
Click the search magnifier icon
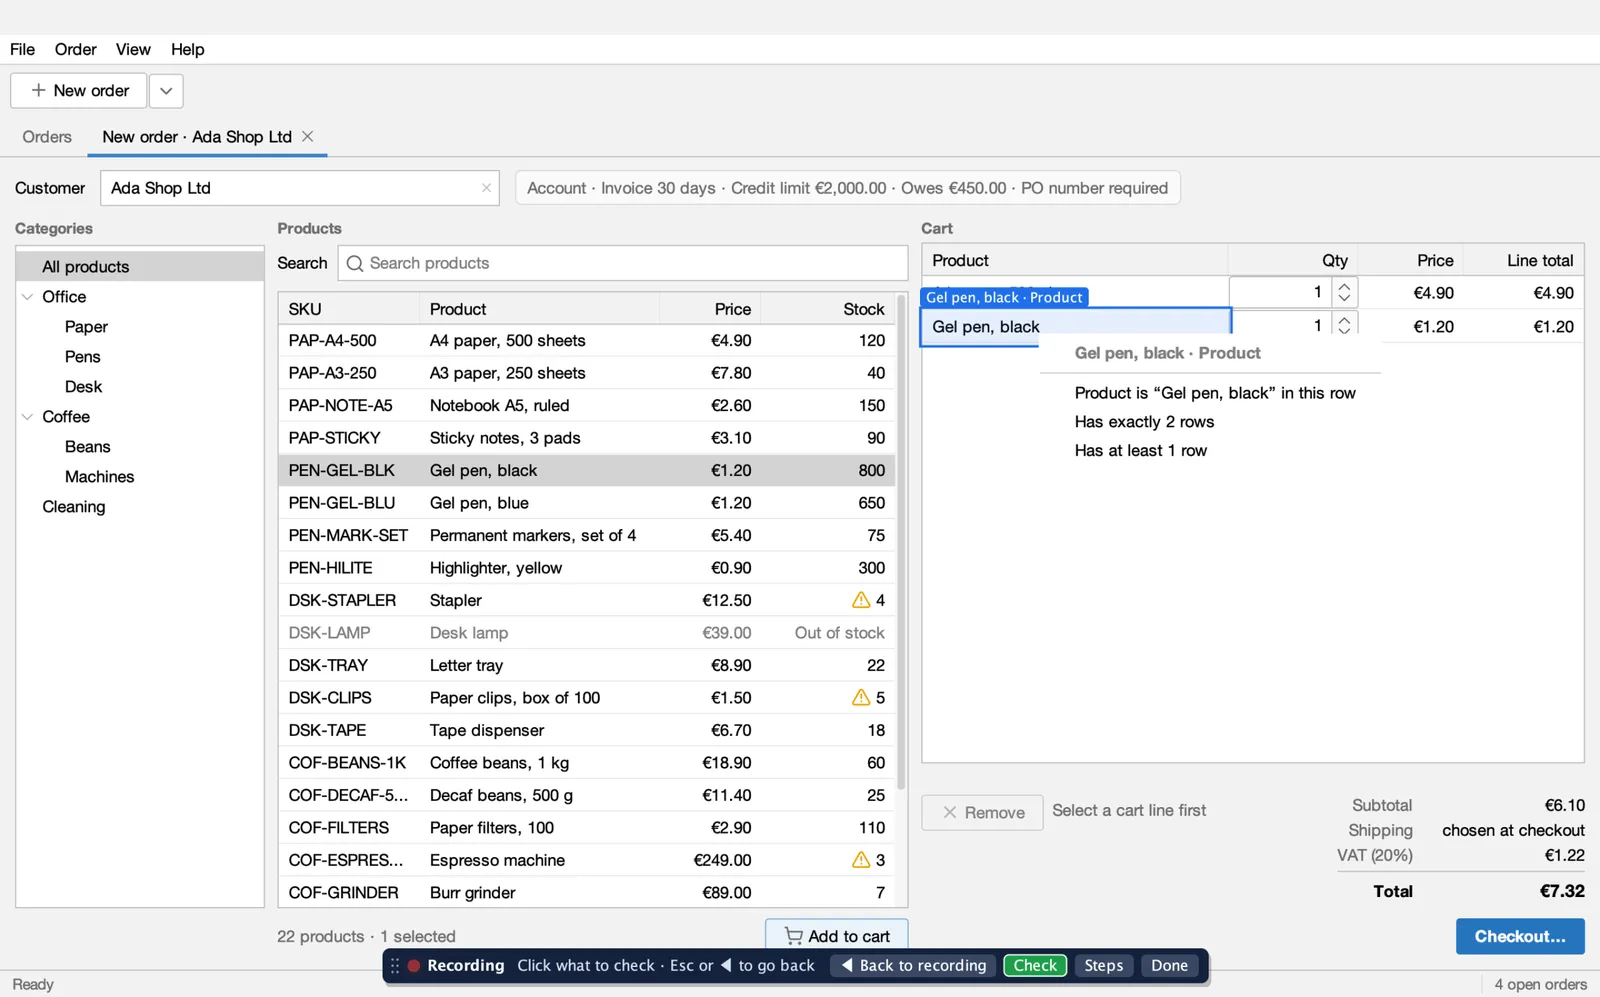point(354,264)
